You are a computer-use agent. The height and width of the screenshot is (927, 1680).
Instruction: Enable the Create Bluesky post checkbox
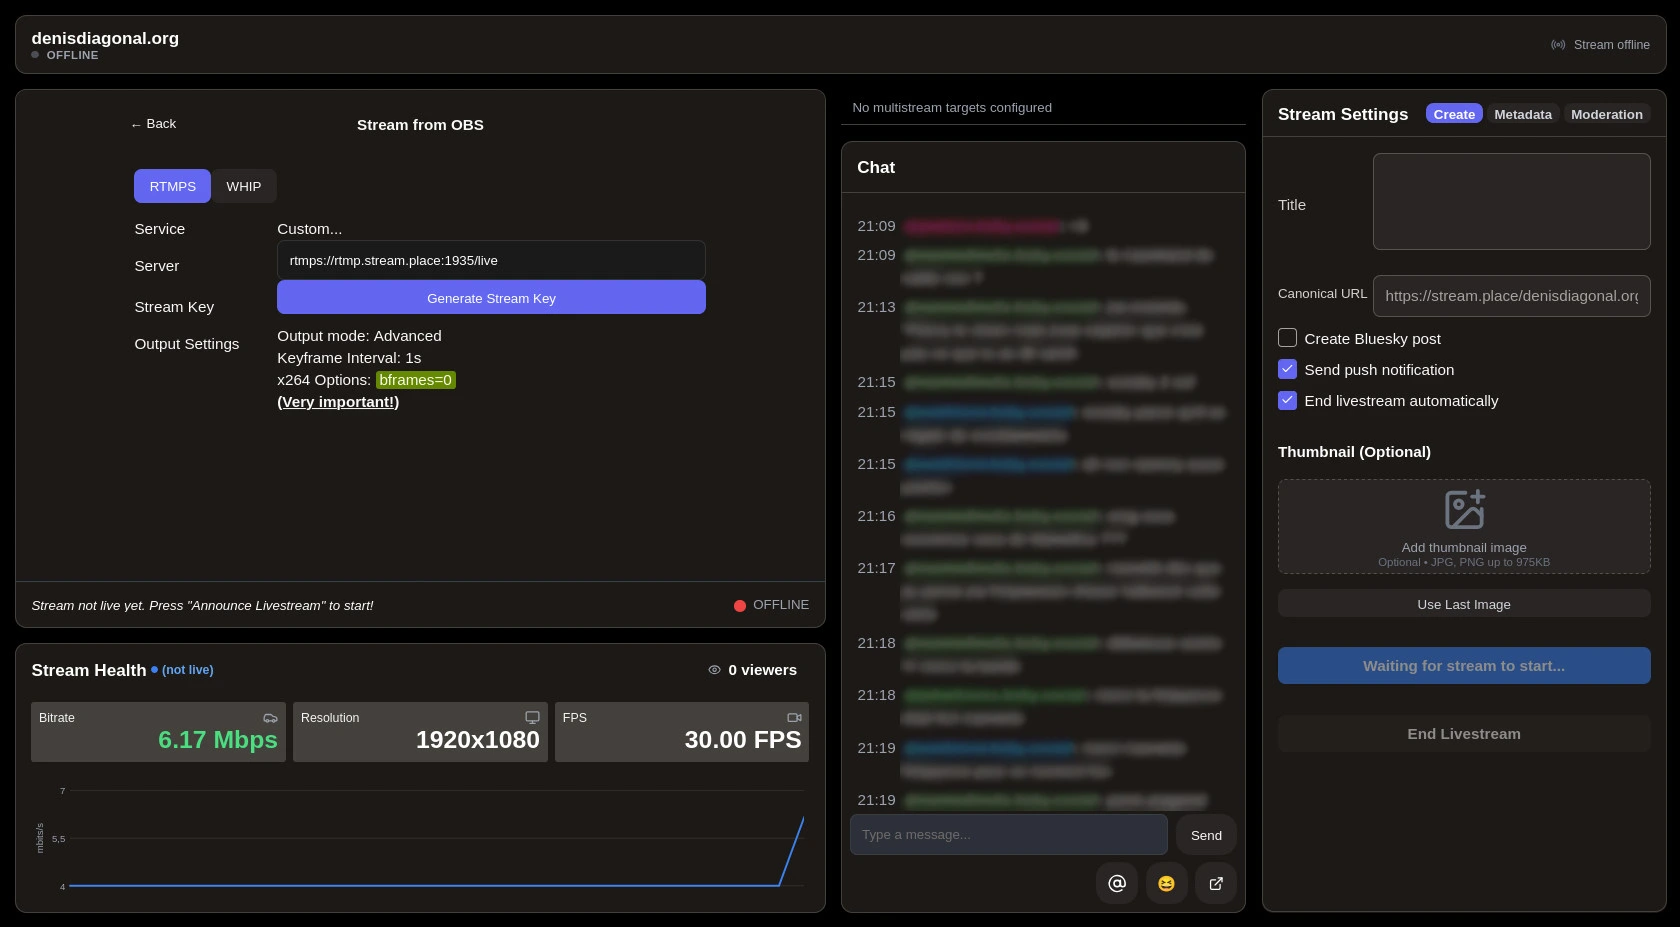(x=1287, y=338)
